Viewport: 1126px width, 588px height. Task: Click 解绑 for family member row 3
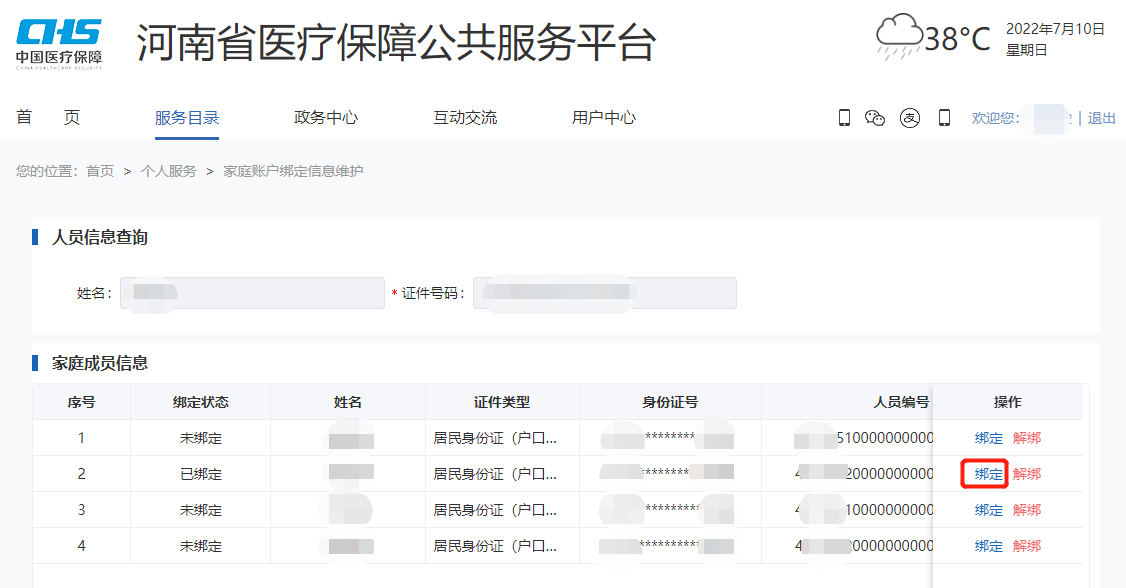[1025, 510]
